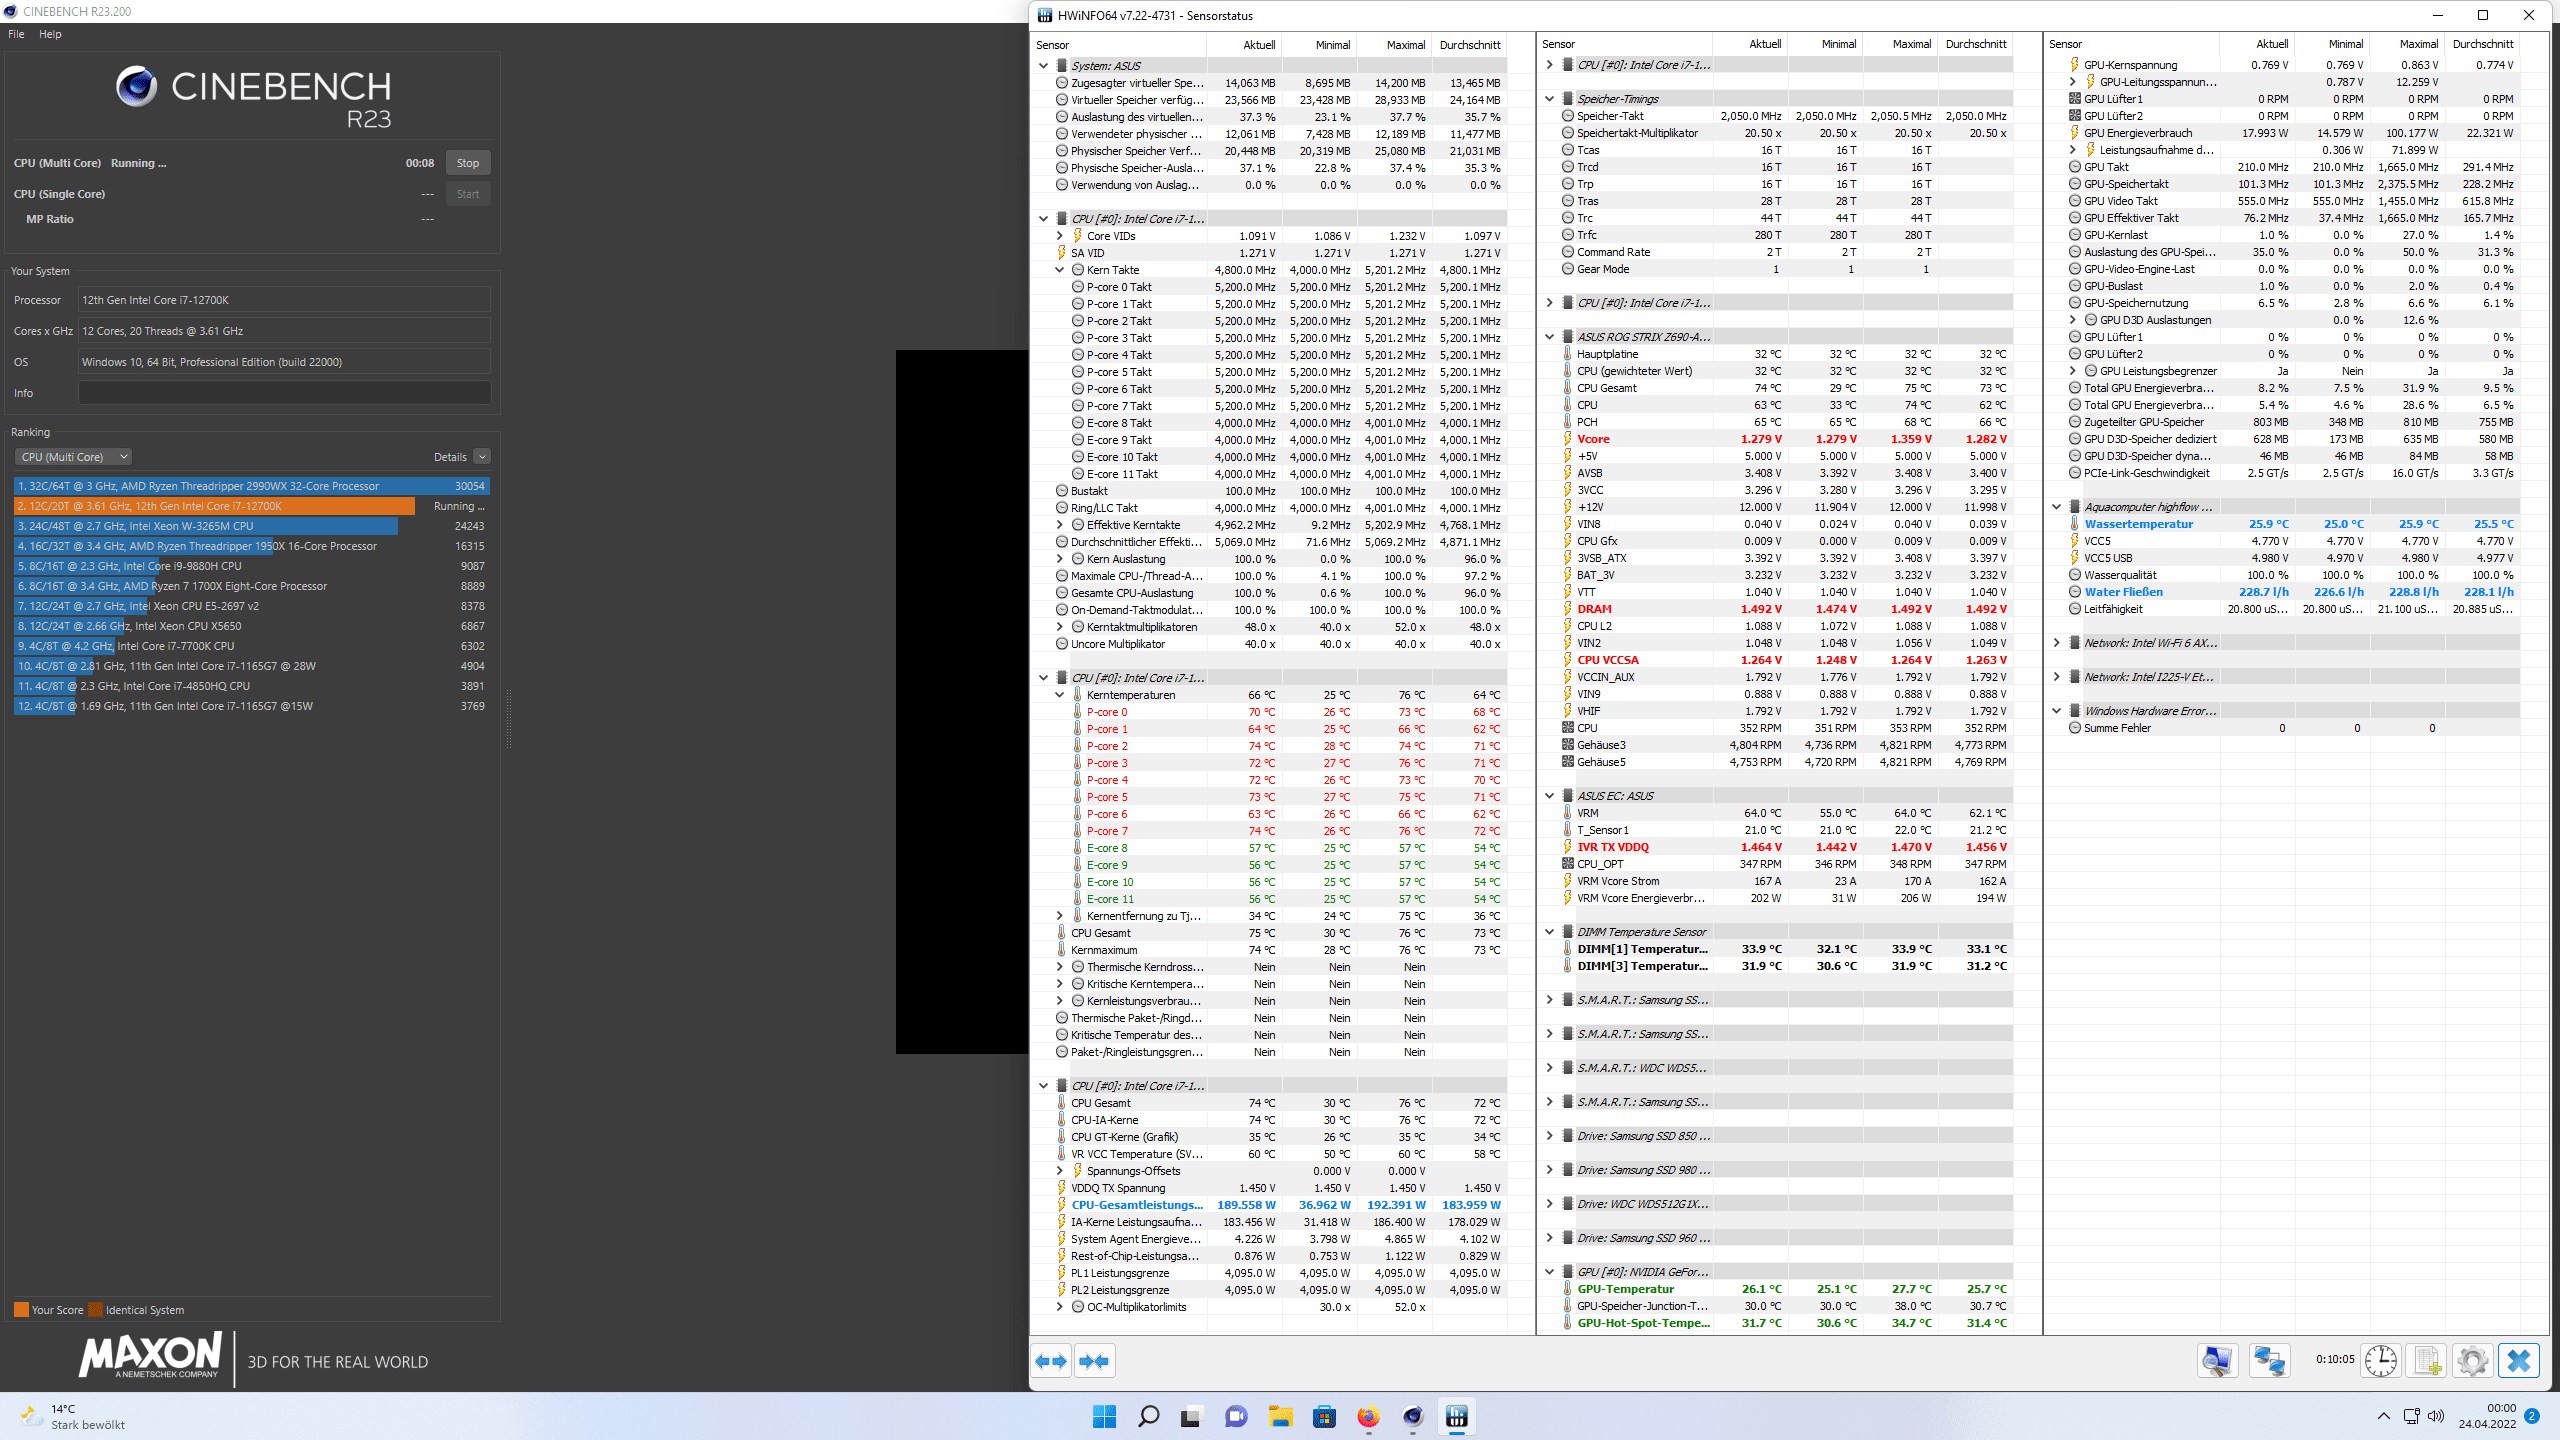2560x1440 pixels.
Task: Open HWiNFO settings gear icon
Action: 2472,1361
